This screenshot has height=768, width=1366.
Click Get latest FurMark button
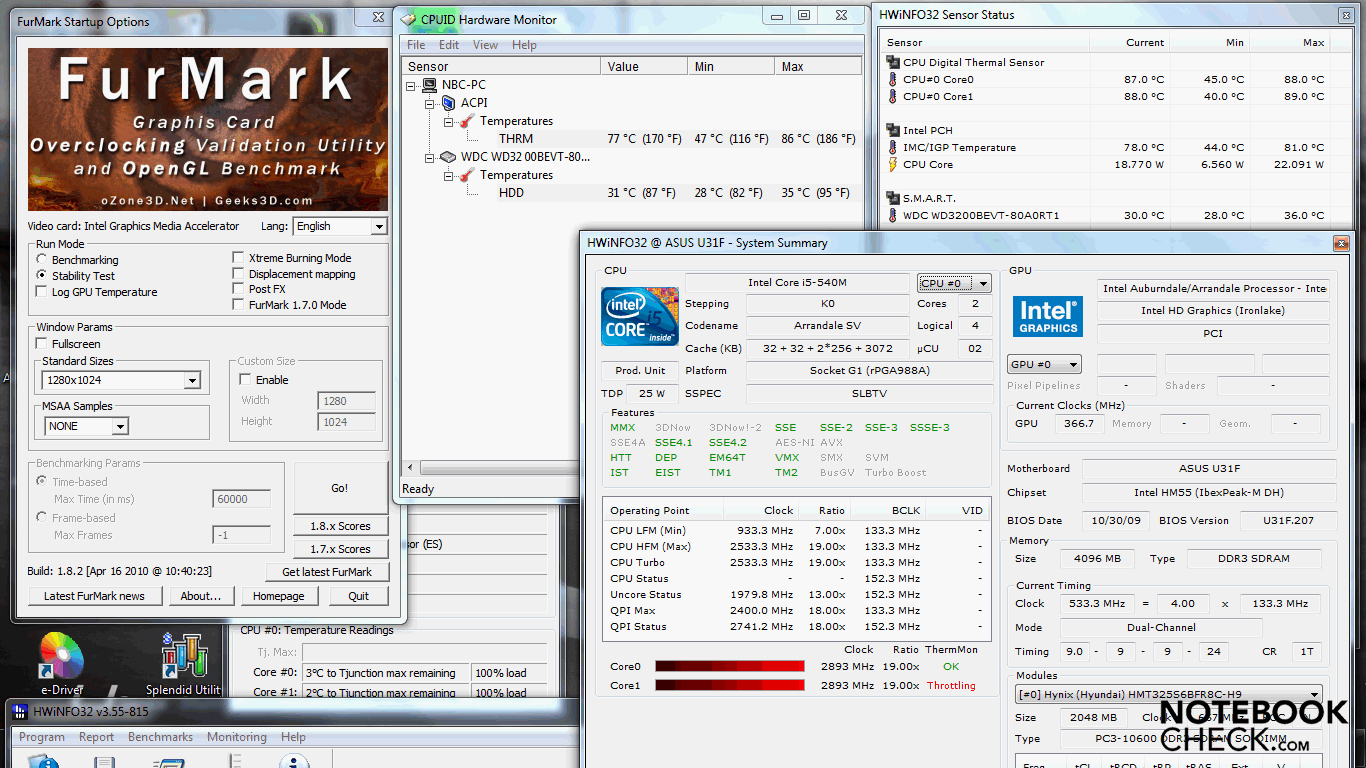pos(327,572)
